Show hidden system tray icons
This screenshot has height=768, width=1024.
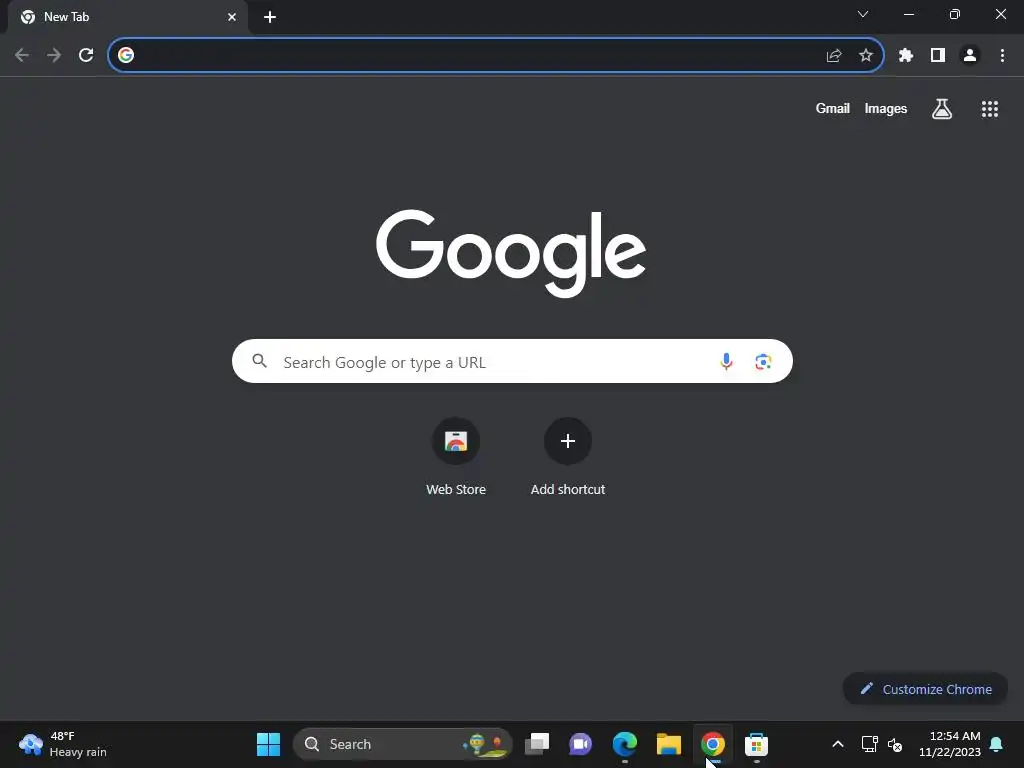tap(837, 744)
